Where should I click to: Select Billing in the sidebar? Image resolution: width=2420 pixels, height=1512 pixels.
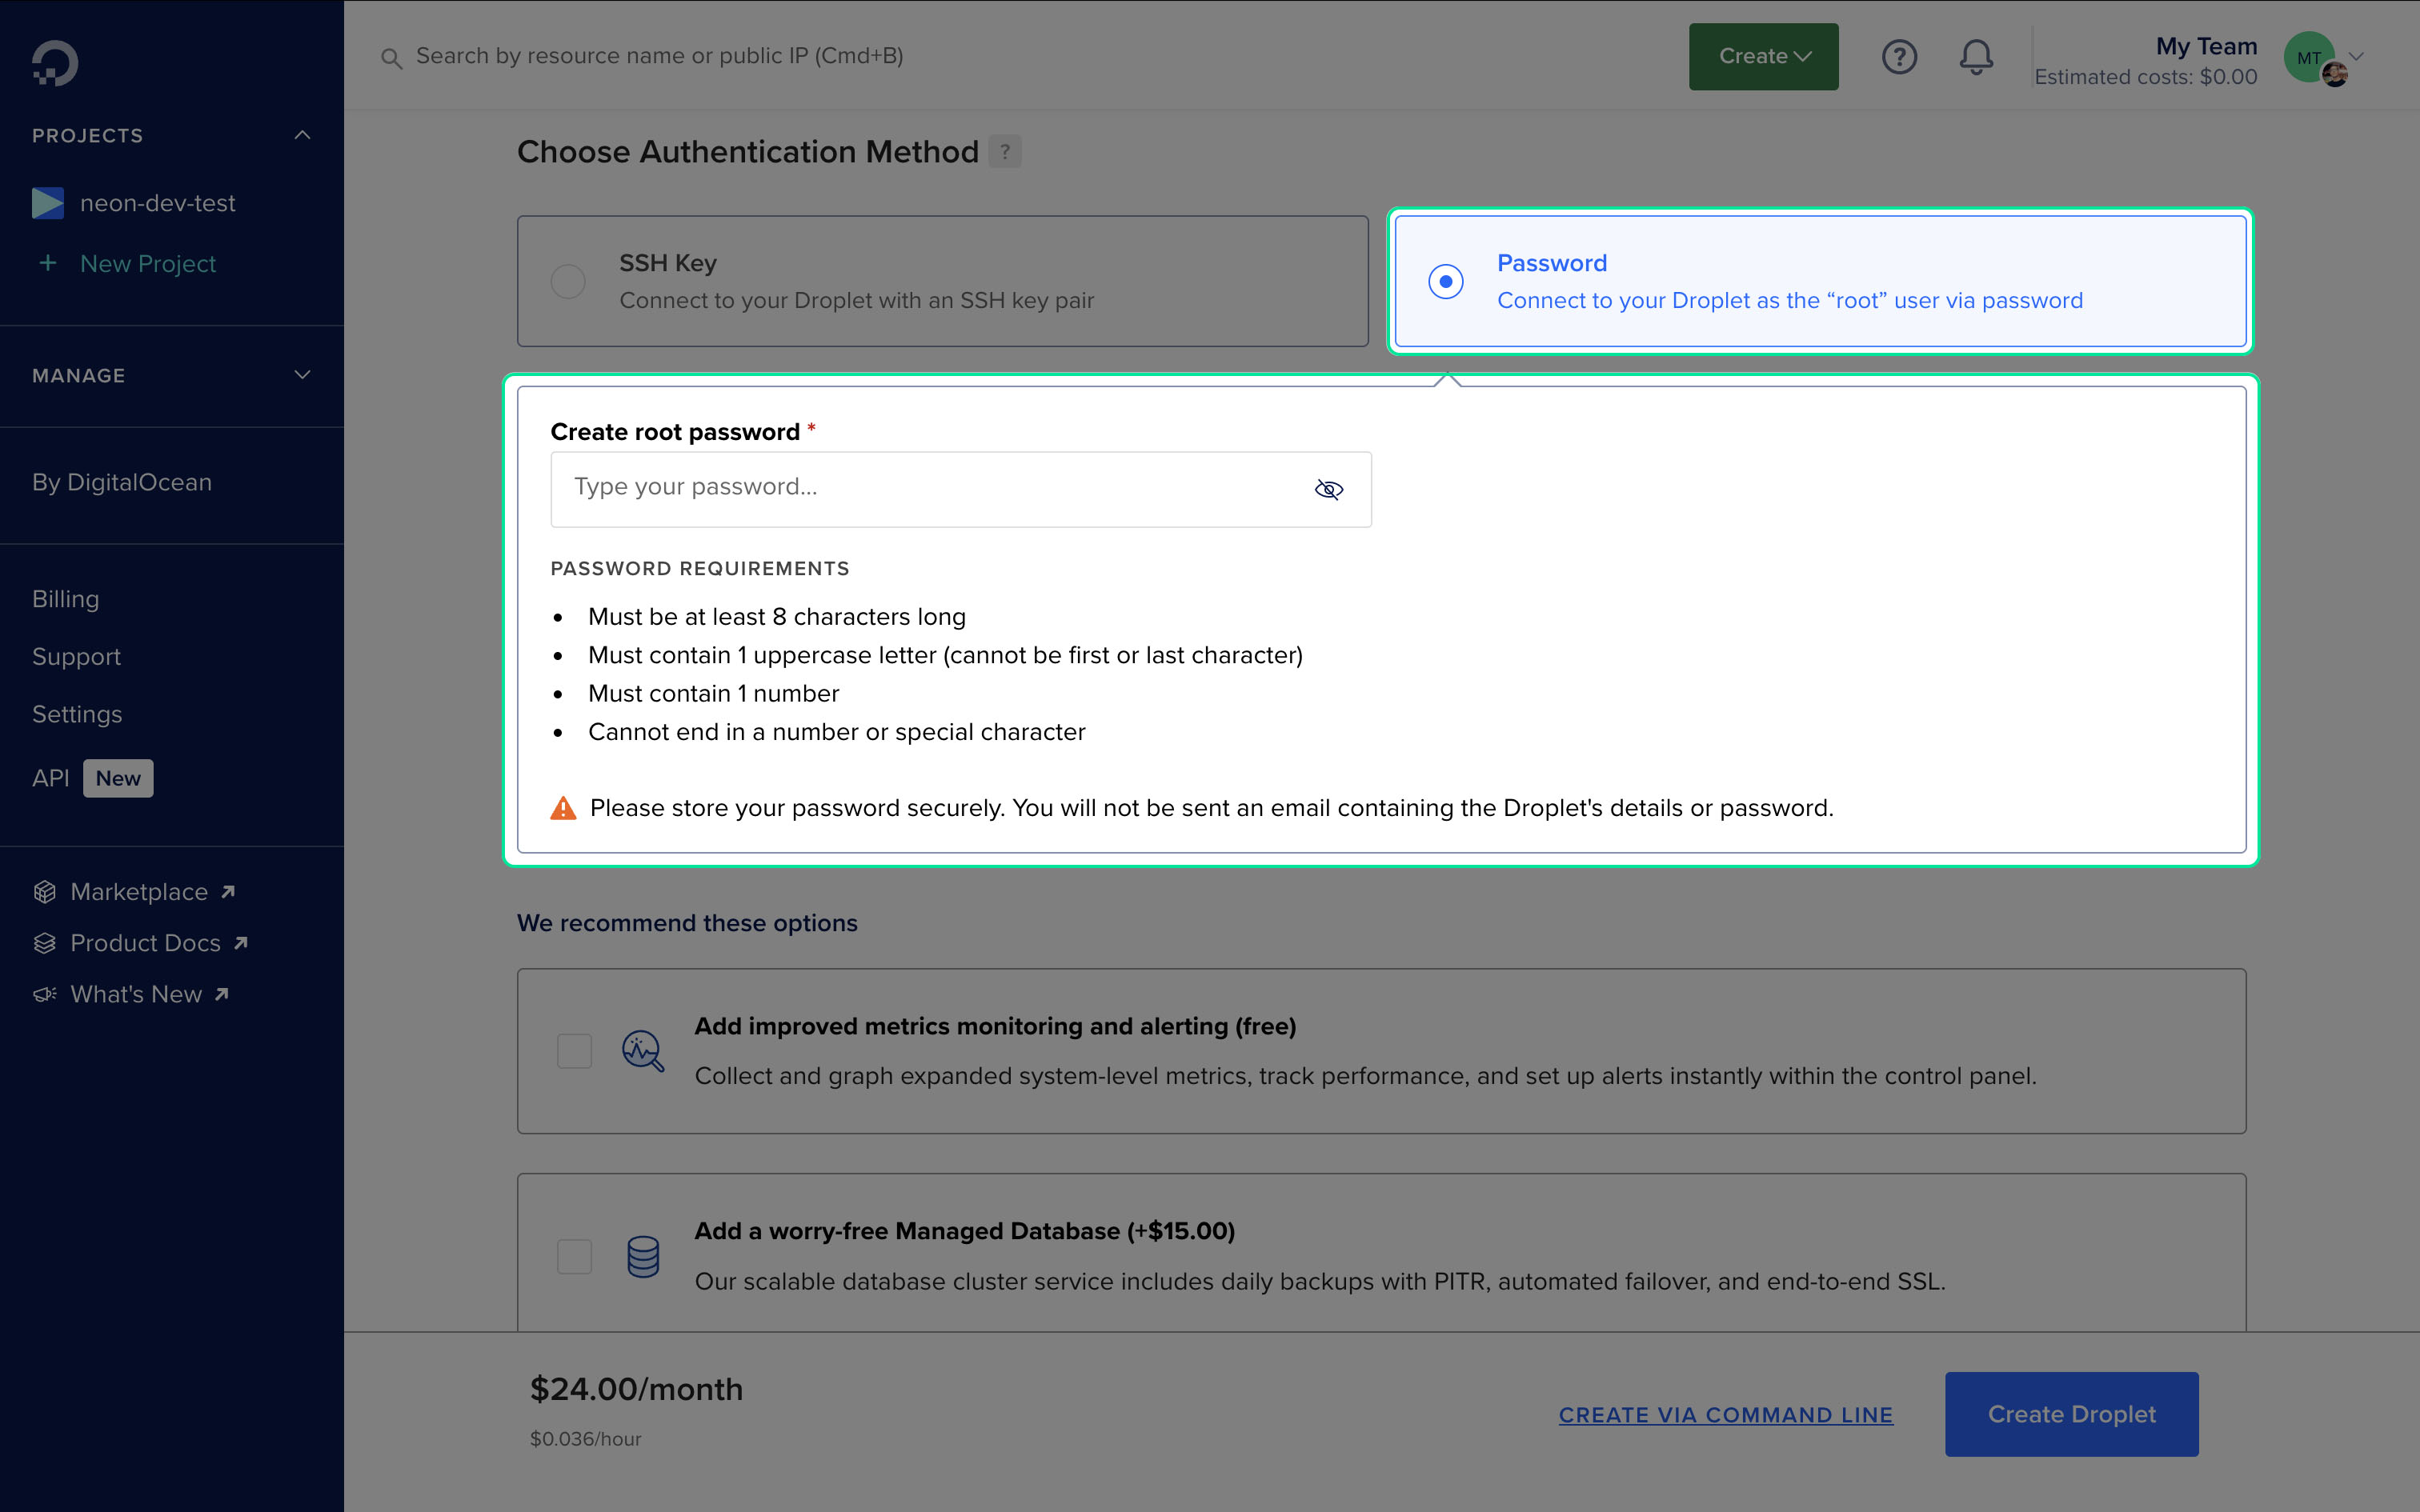66,598
